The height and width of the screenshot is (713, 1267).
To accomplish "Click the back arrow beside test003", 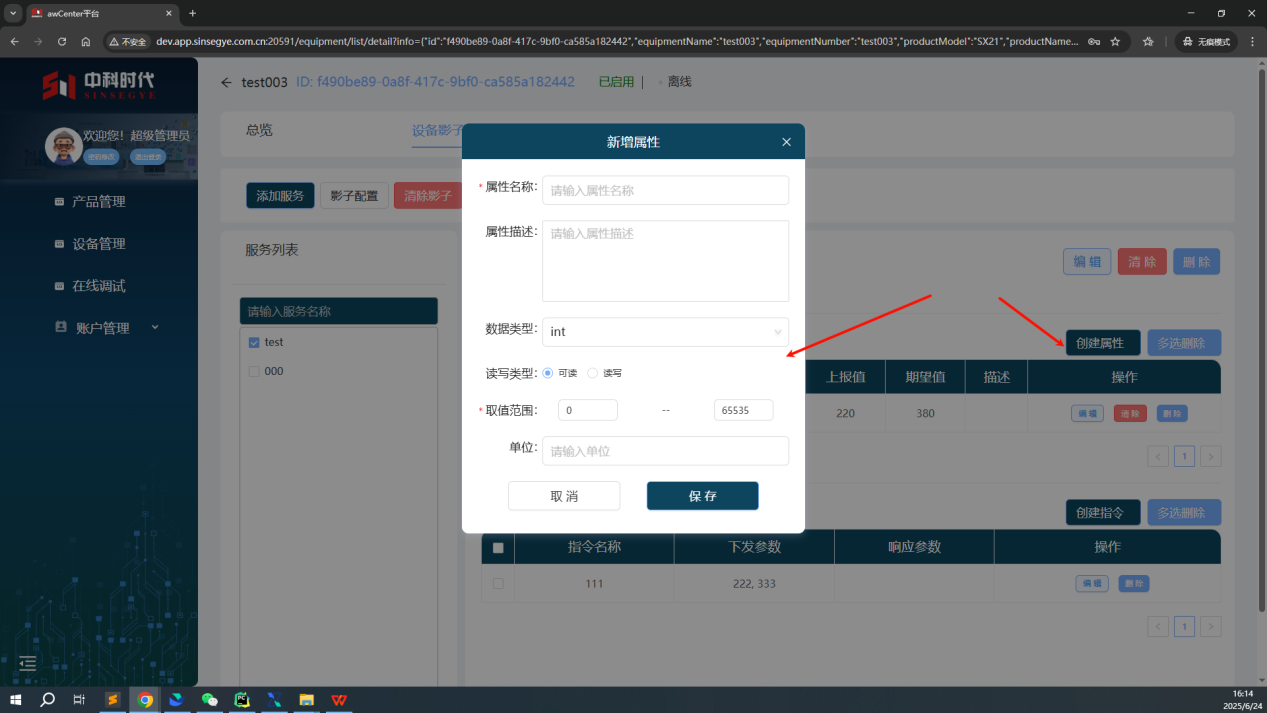I will tap(226, 82).
